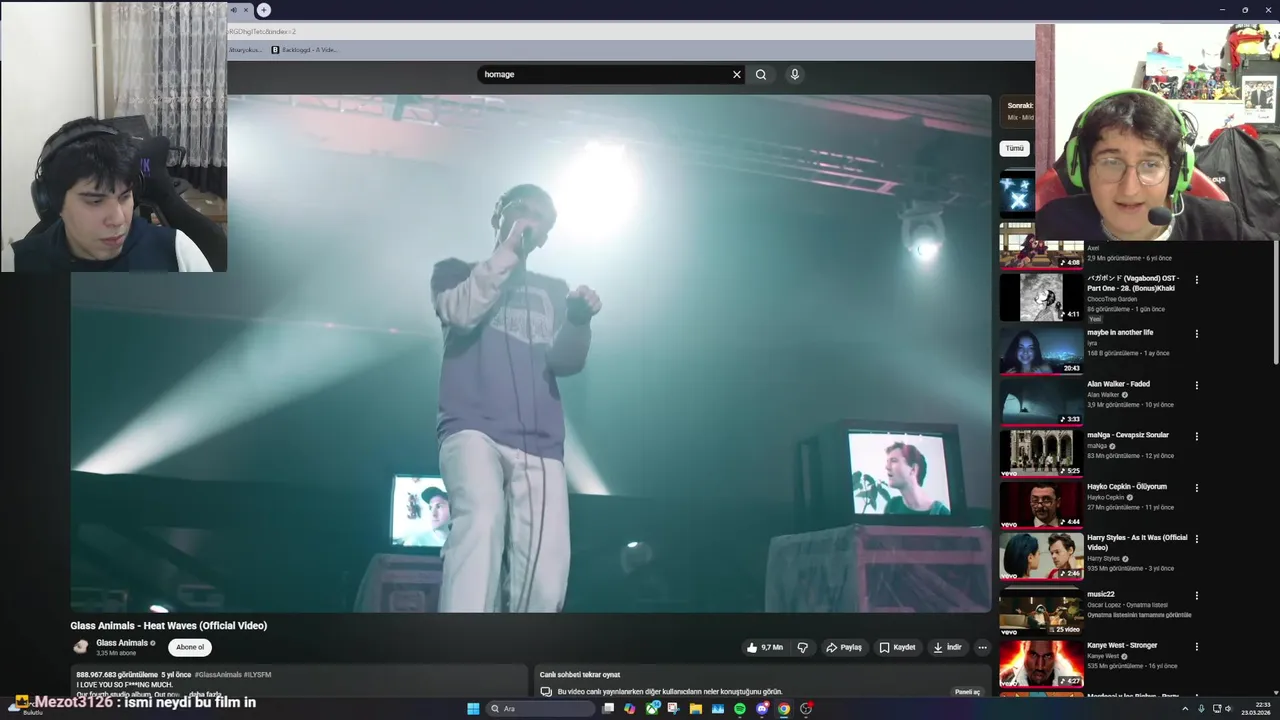Click the Heat Waves video player
Viewport: 1280px width, 720px height.
(530, 353)
